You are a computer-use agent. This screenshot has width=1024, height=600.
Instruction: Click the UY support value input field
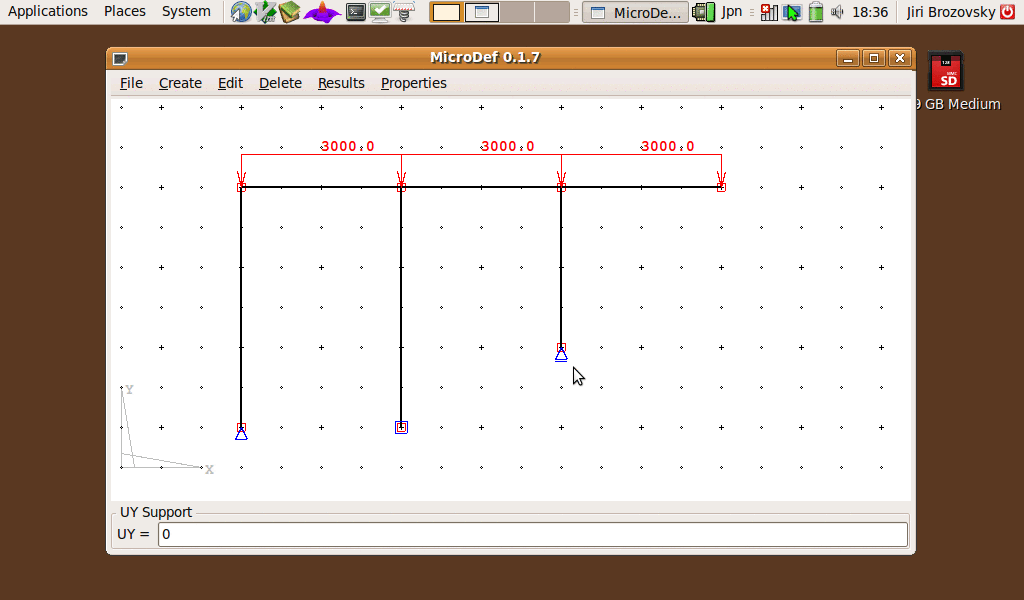coord(532,534)
